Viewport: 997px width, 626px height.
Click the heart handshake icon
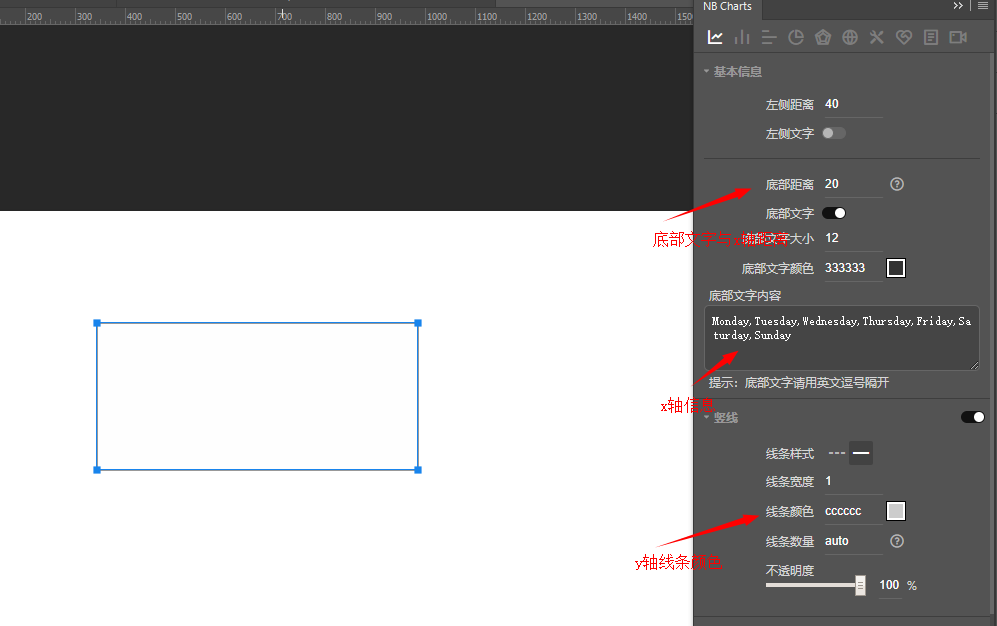coord(904,37)
